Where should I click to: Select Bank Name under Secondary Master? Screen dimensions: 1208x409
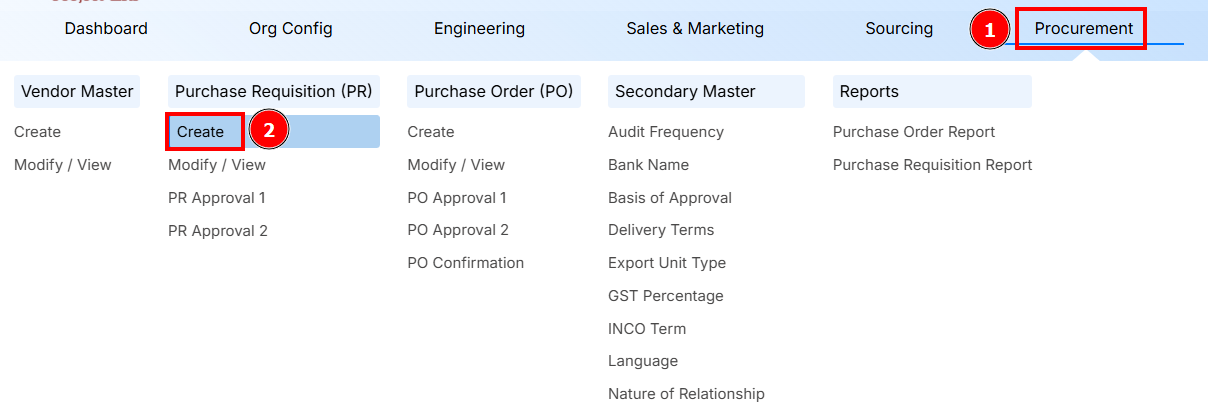pyautogui.click(x=648, y=165)
